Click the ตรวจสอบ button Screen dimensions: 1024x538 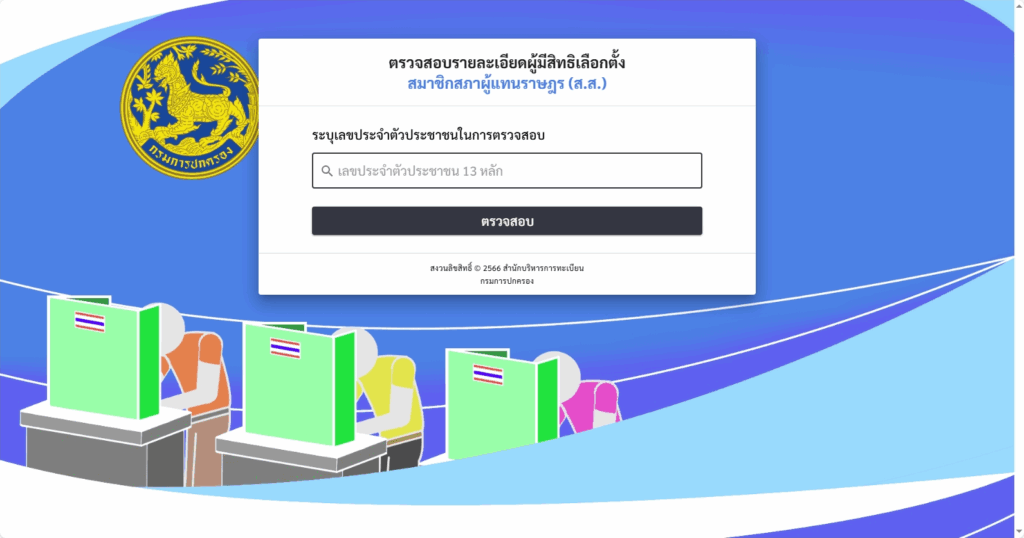507,221
